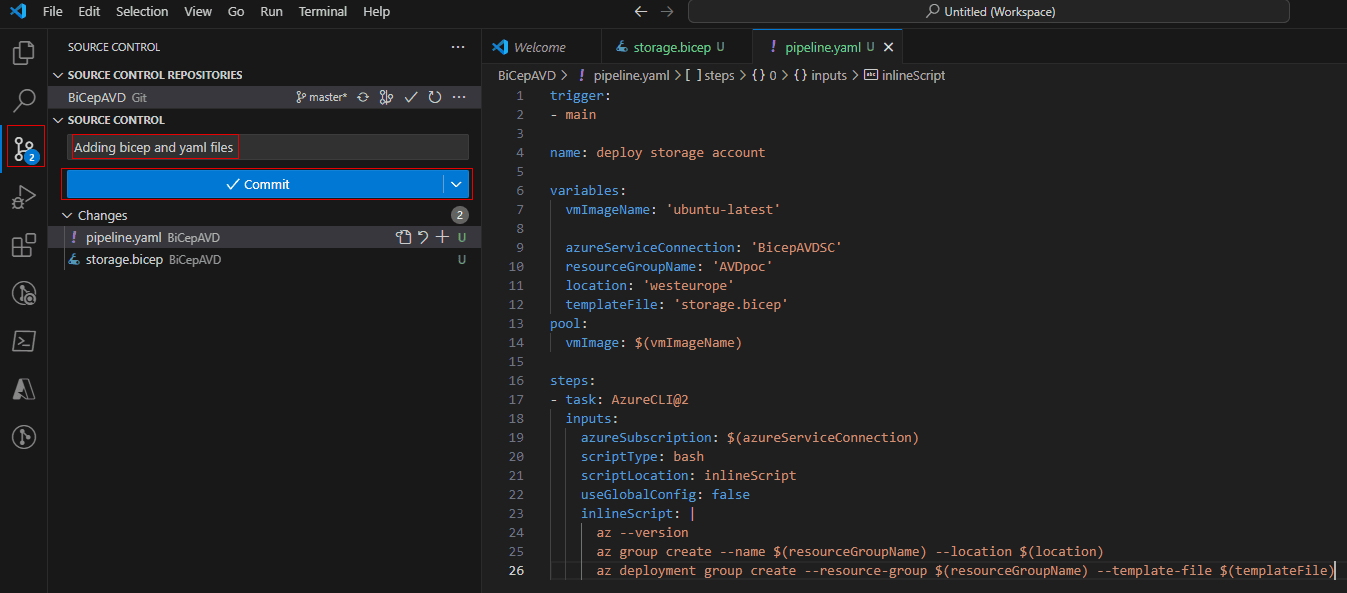Select storage.bicep in the Changes list
Image resolution: width=1347 pixels, height=593 pixels.
pos(124,260)
